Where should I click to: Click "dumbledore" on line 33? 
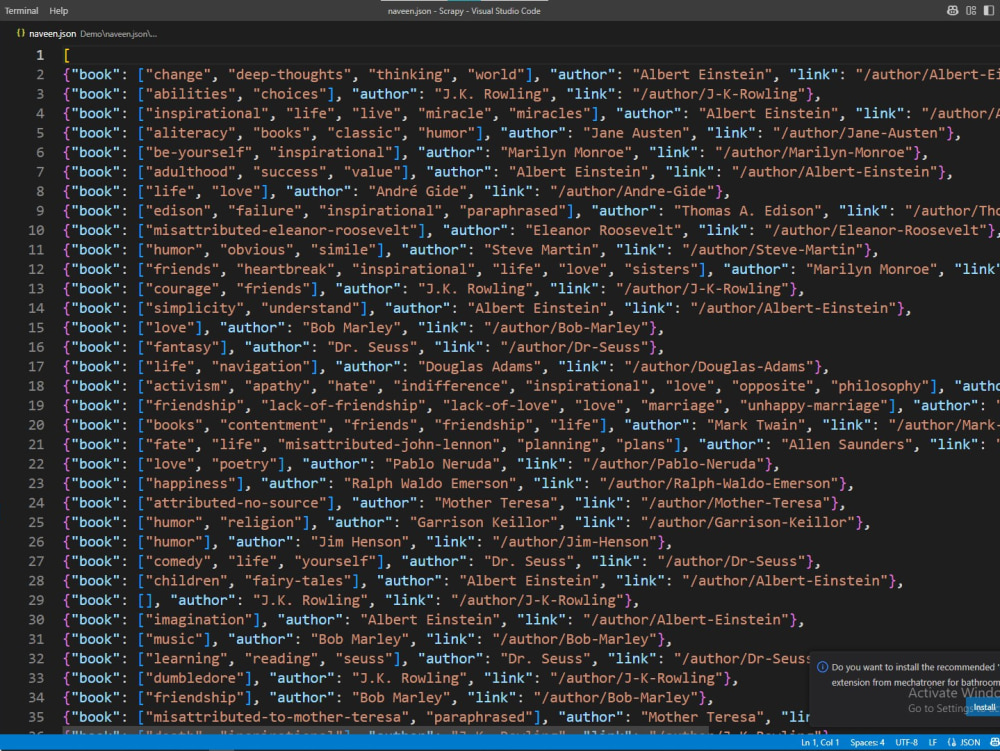(195, 678)
